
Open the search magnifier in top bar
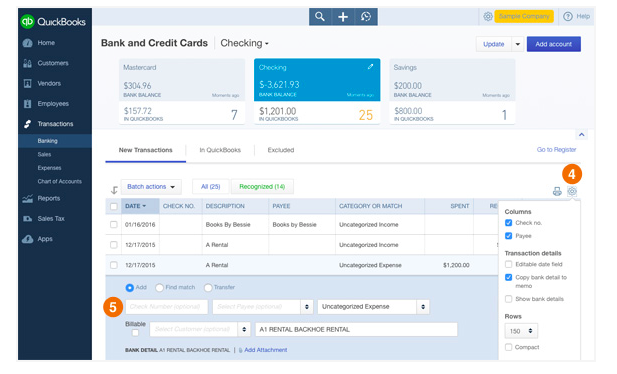pyautogui.click(x=320, y=17)
